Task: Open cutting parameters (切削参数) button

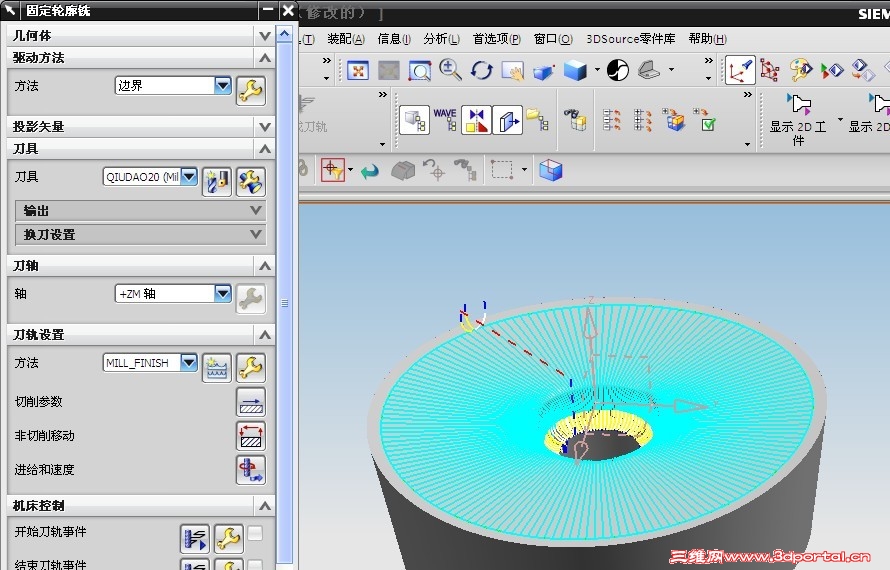Action: point(251,403)
